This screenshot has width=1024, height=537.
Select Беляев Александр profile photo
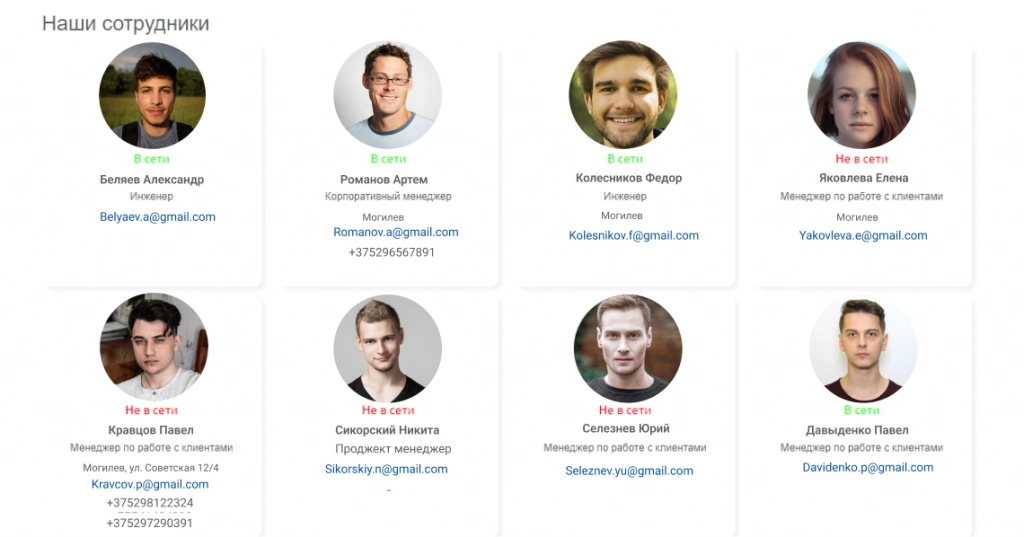[152, 95]
